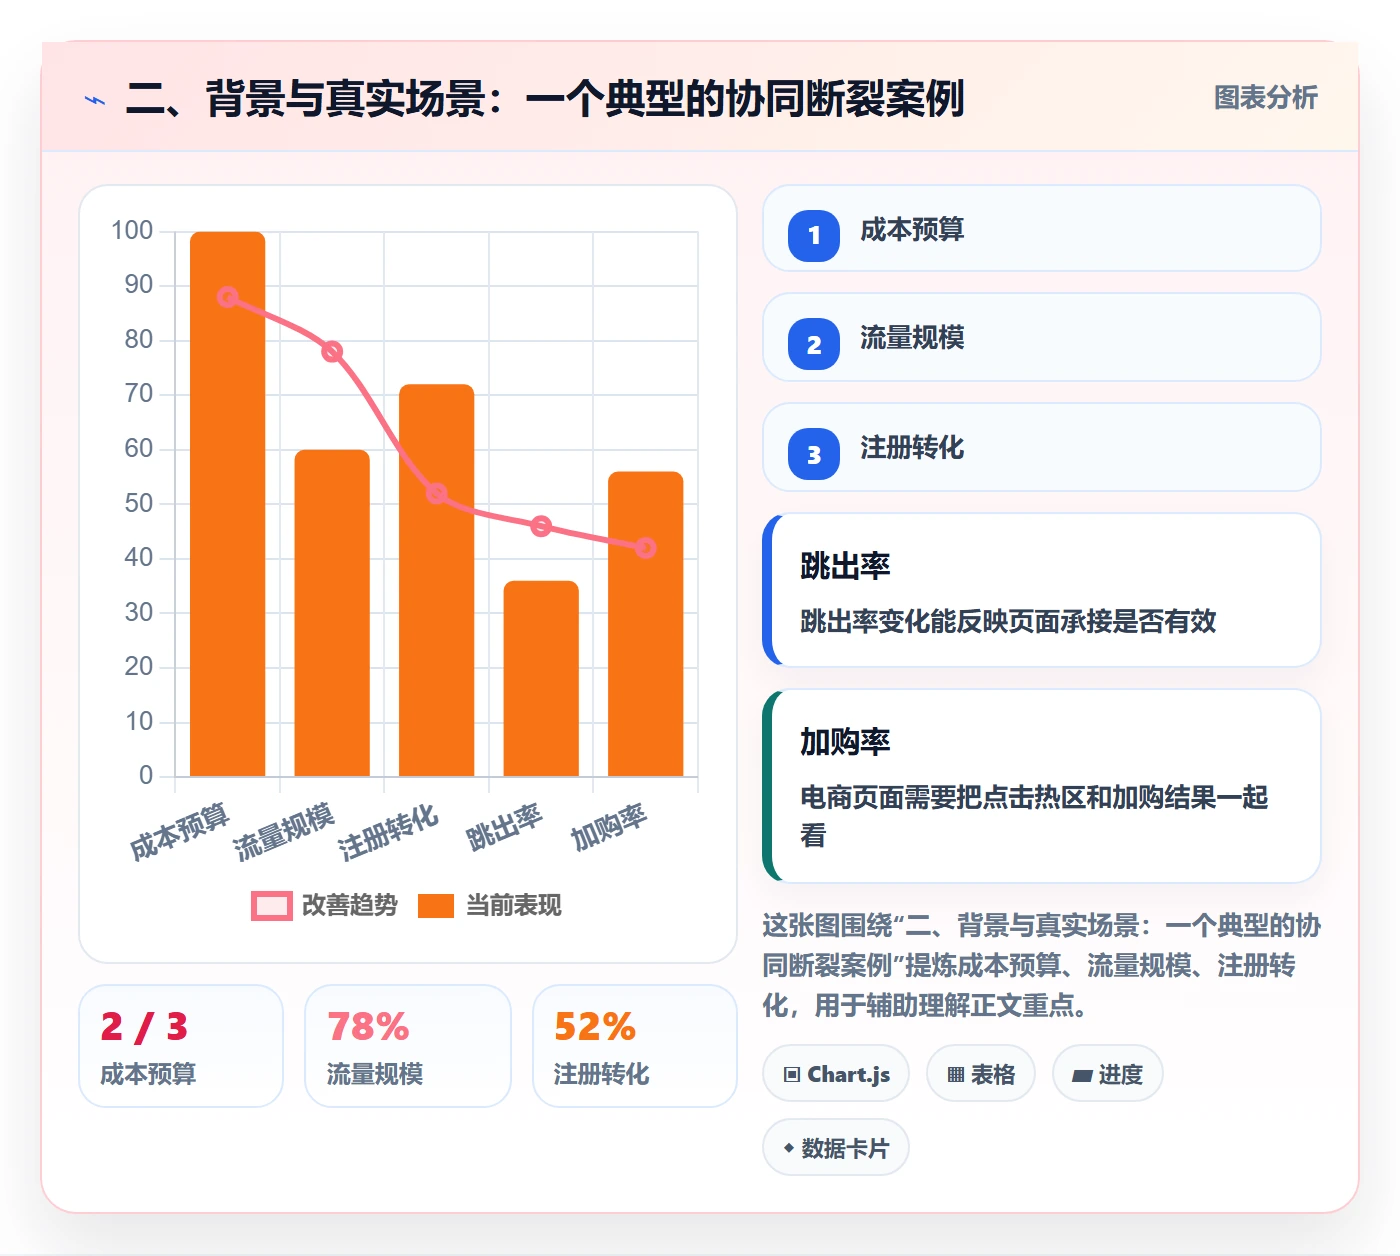The width and height of the screenshot is (1400, 1256).
Task: Click the trend line point above 成本预算
Action: coord(228,297)
